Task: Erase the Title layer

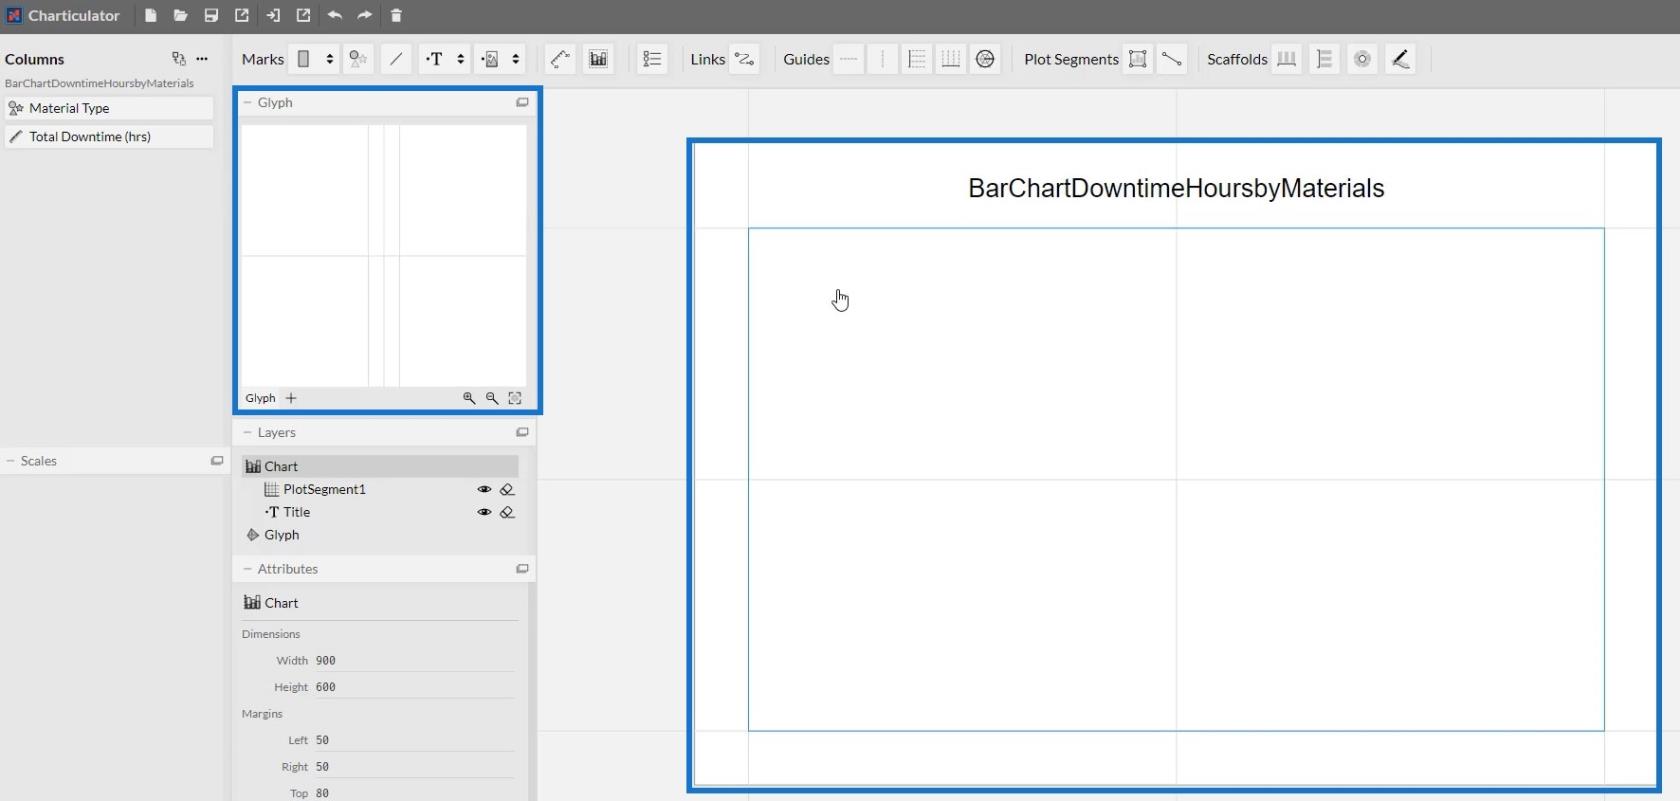Action: click(507, 512)
